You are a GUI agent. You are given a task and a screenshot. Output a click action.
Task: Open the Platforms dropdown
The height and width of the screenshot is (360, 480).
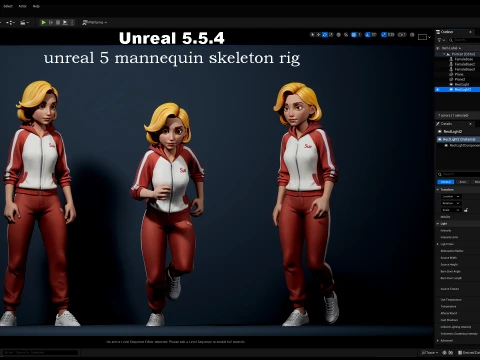pyautogui.click(x=95, y=22)
